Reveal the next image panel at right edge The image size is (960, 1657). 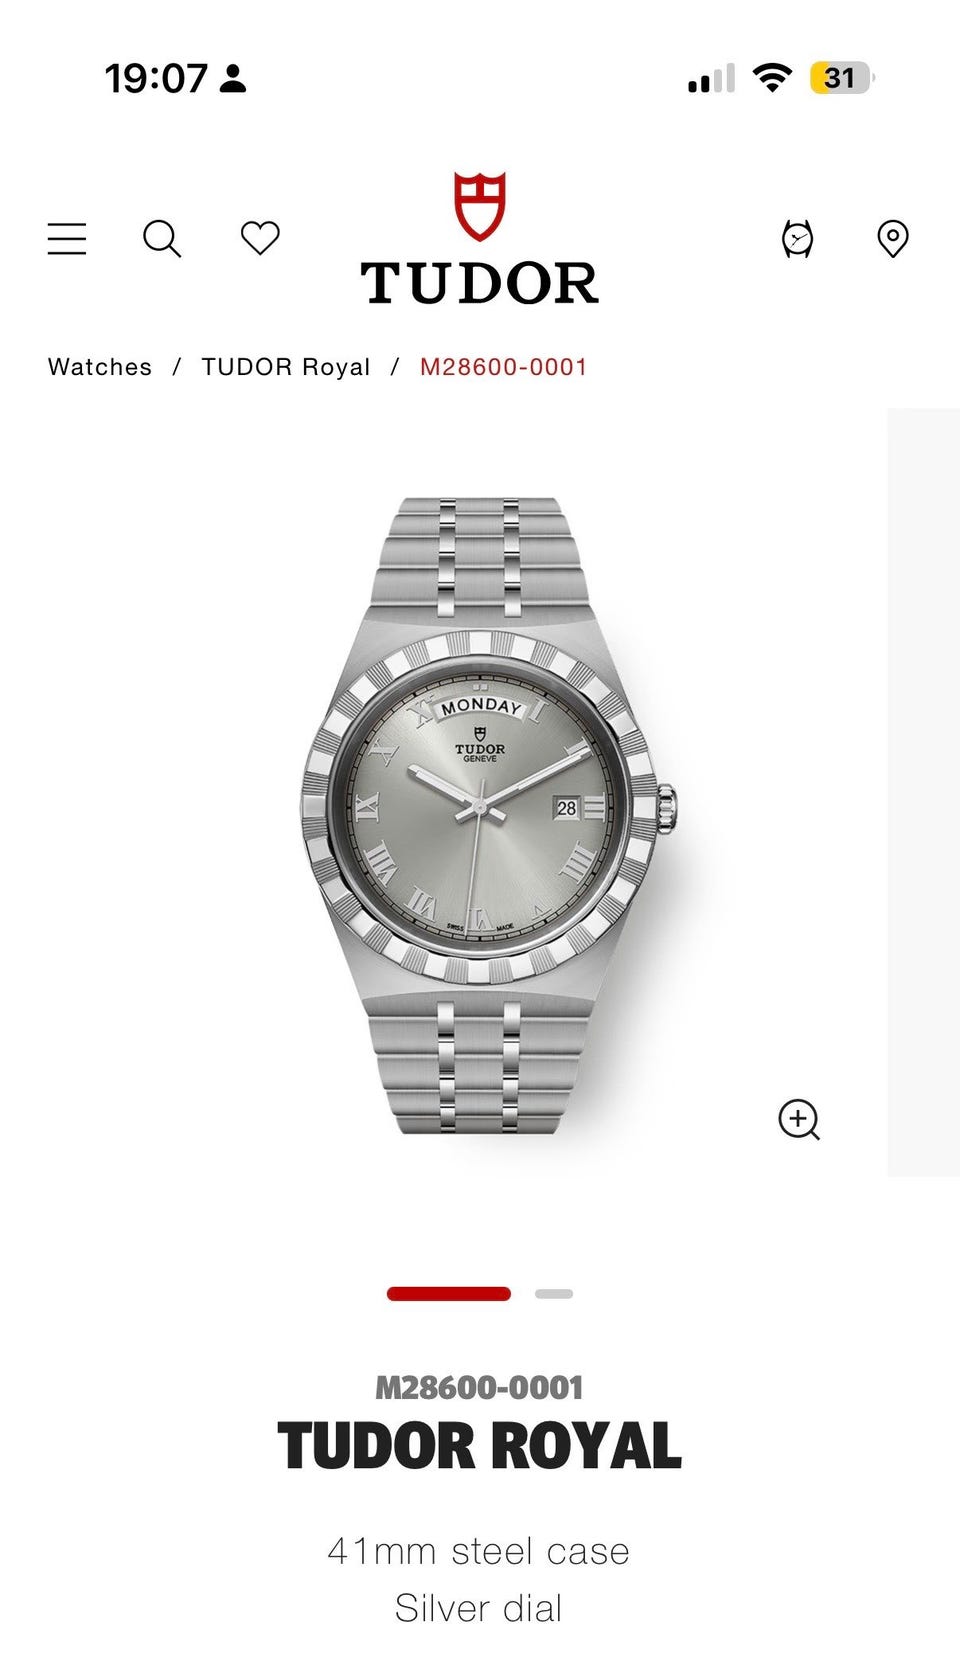(x=923, y=792)
